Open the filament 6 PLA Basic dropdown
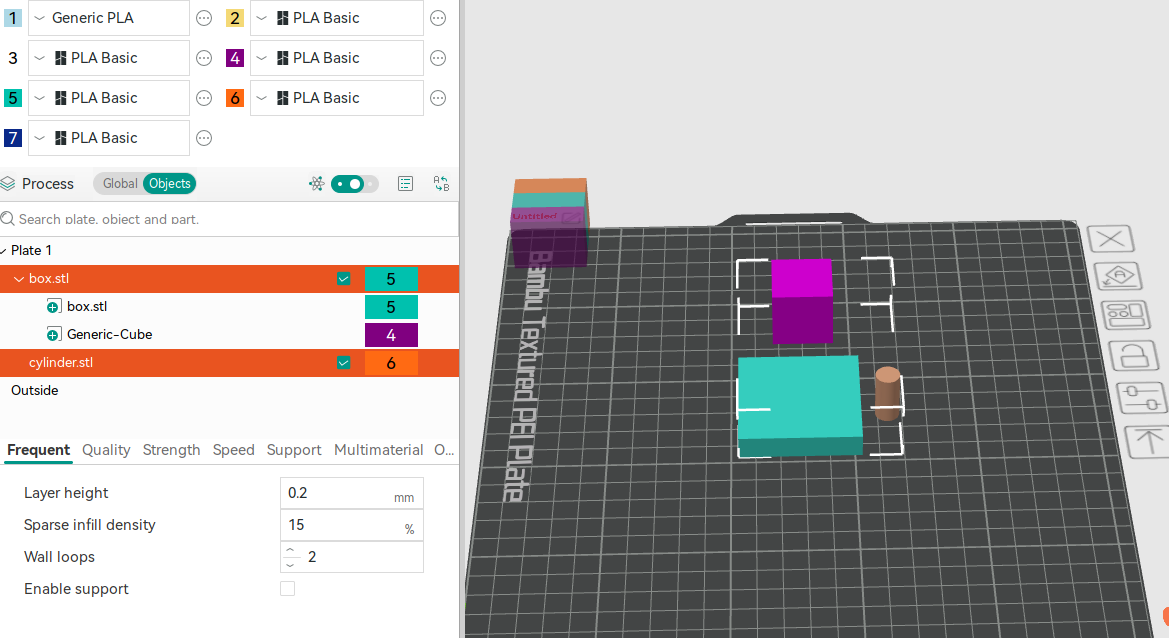Image resolution: width=1169 pixels, height=638 pixels. point(337,98)
